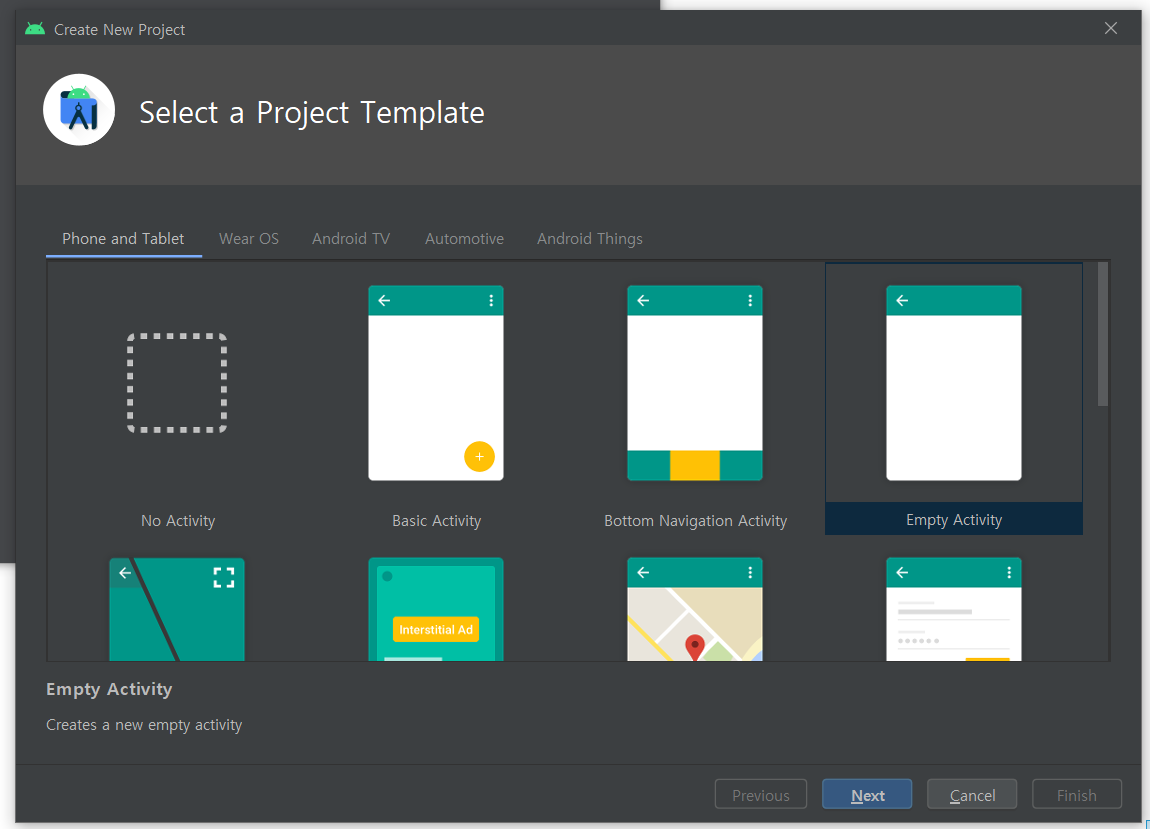Select the Android Things tab
The width and height of the screenshot is (1150, 829).
[x=590, y=238]
